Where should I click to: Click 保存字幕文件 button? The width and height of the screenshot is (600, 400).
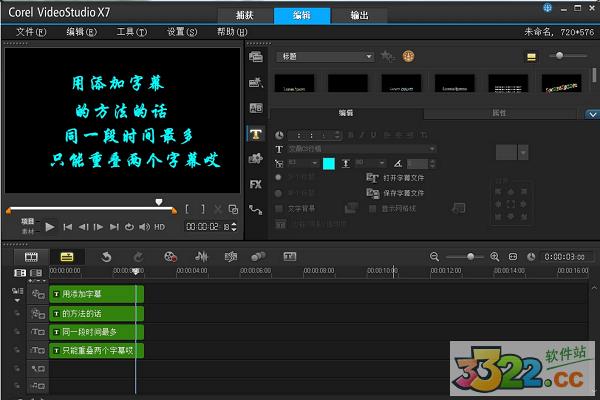(397, 192)
